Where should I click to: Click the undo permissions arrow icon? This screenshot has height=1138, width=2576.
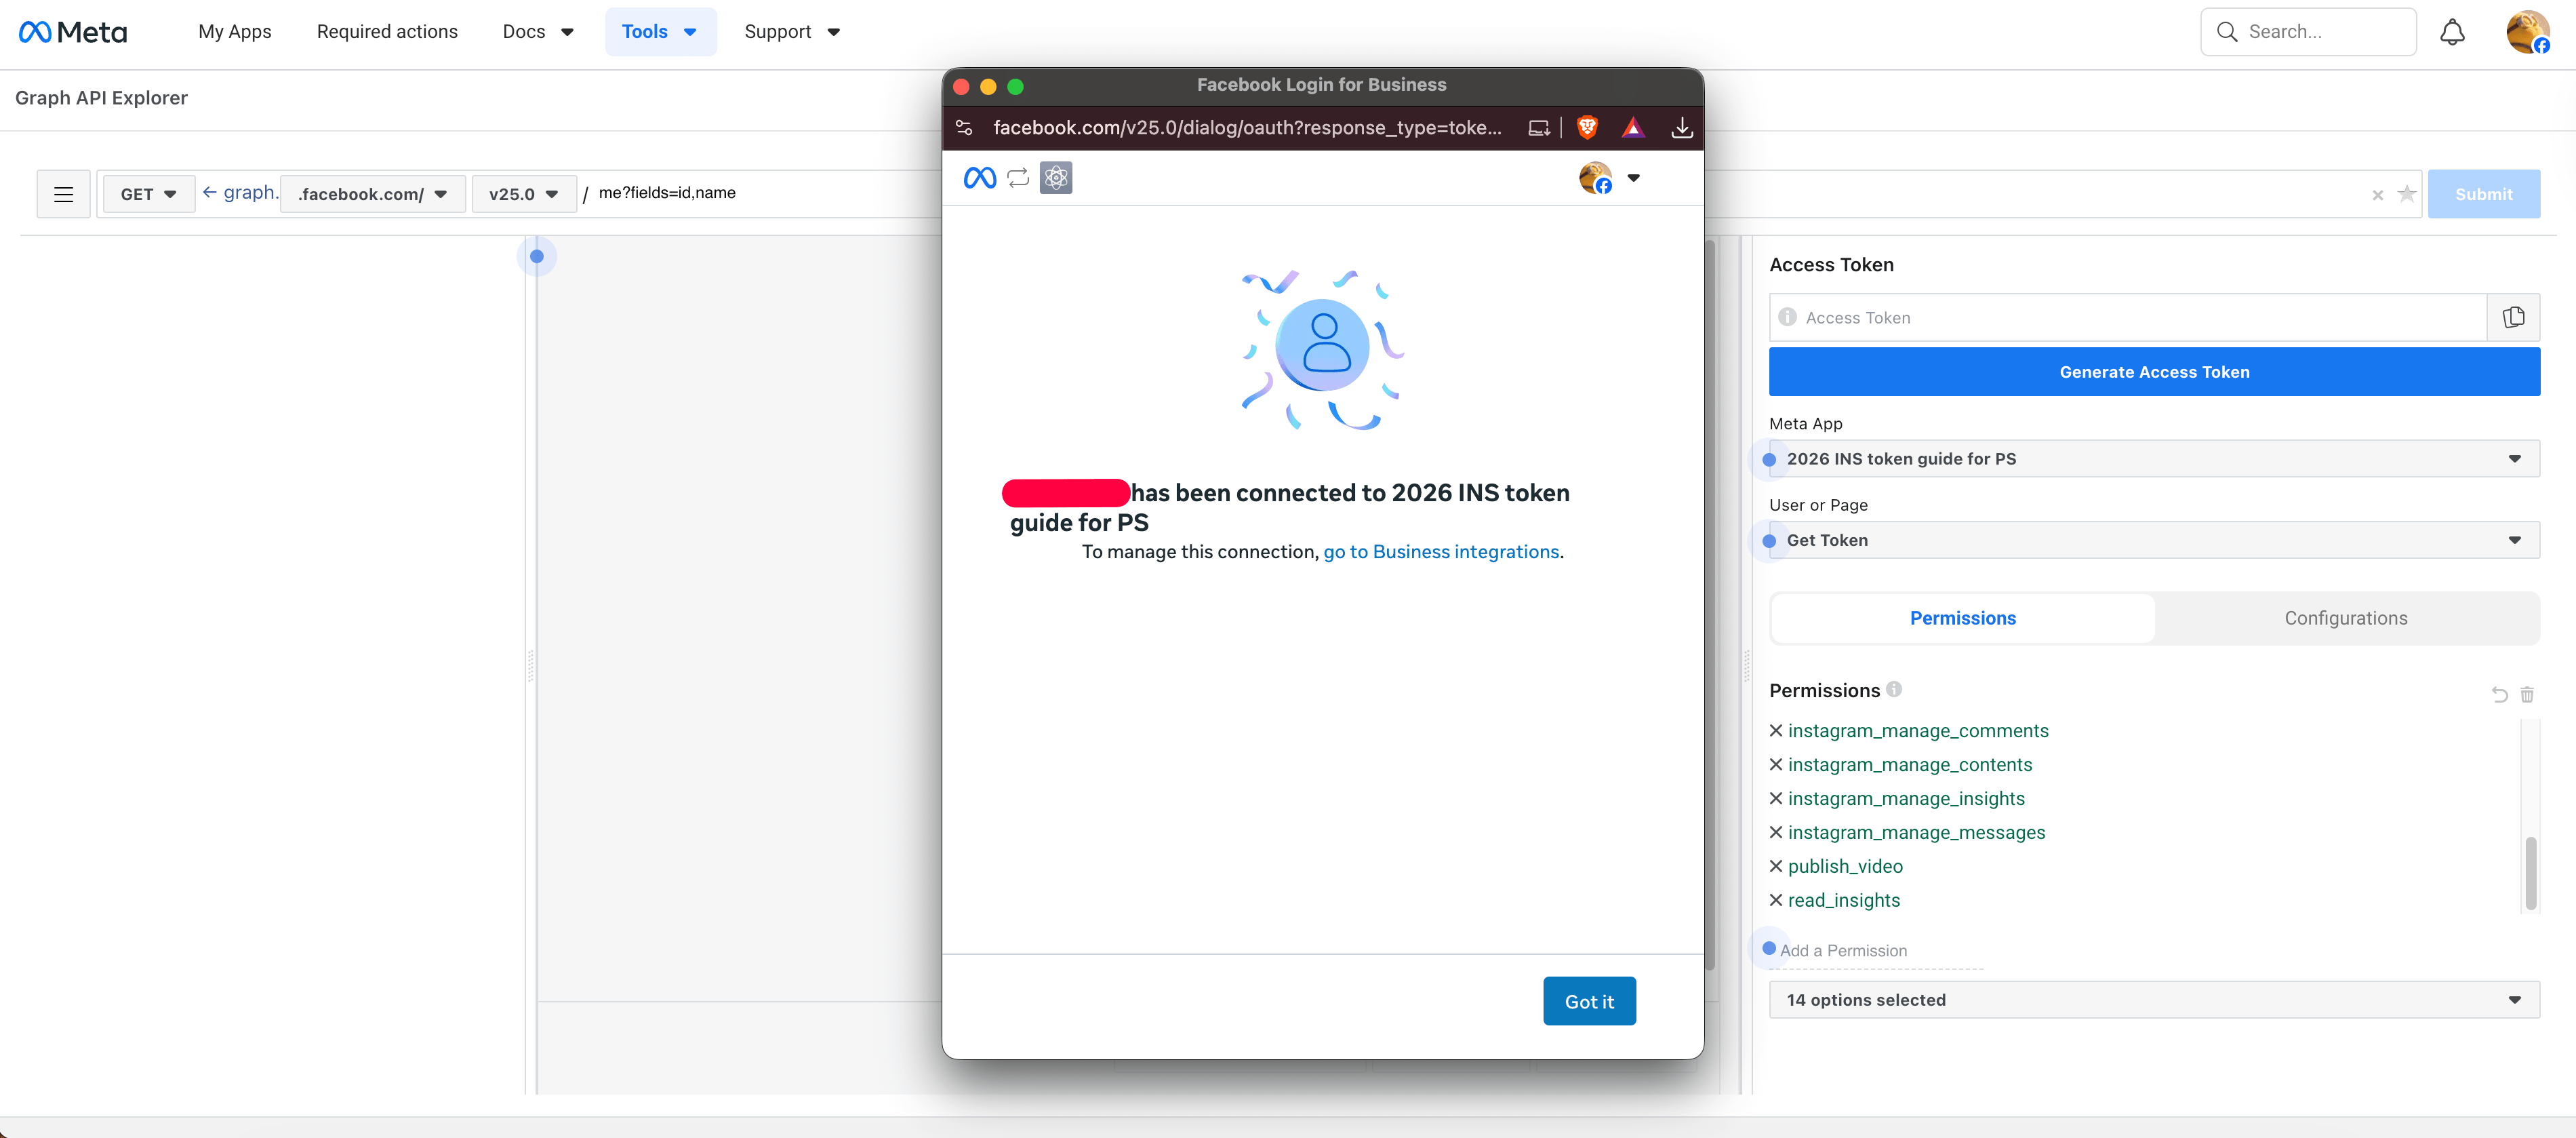tap(2500, 694)
